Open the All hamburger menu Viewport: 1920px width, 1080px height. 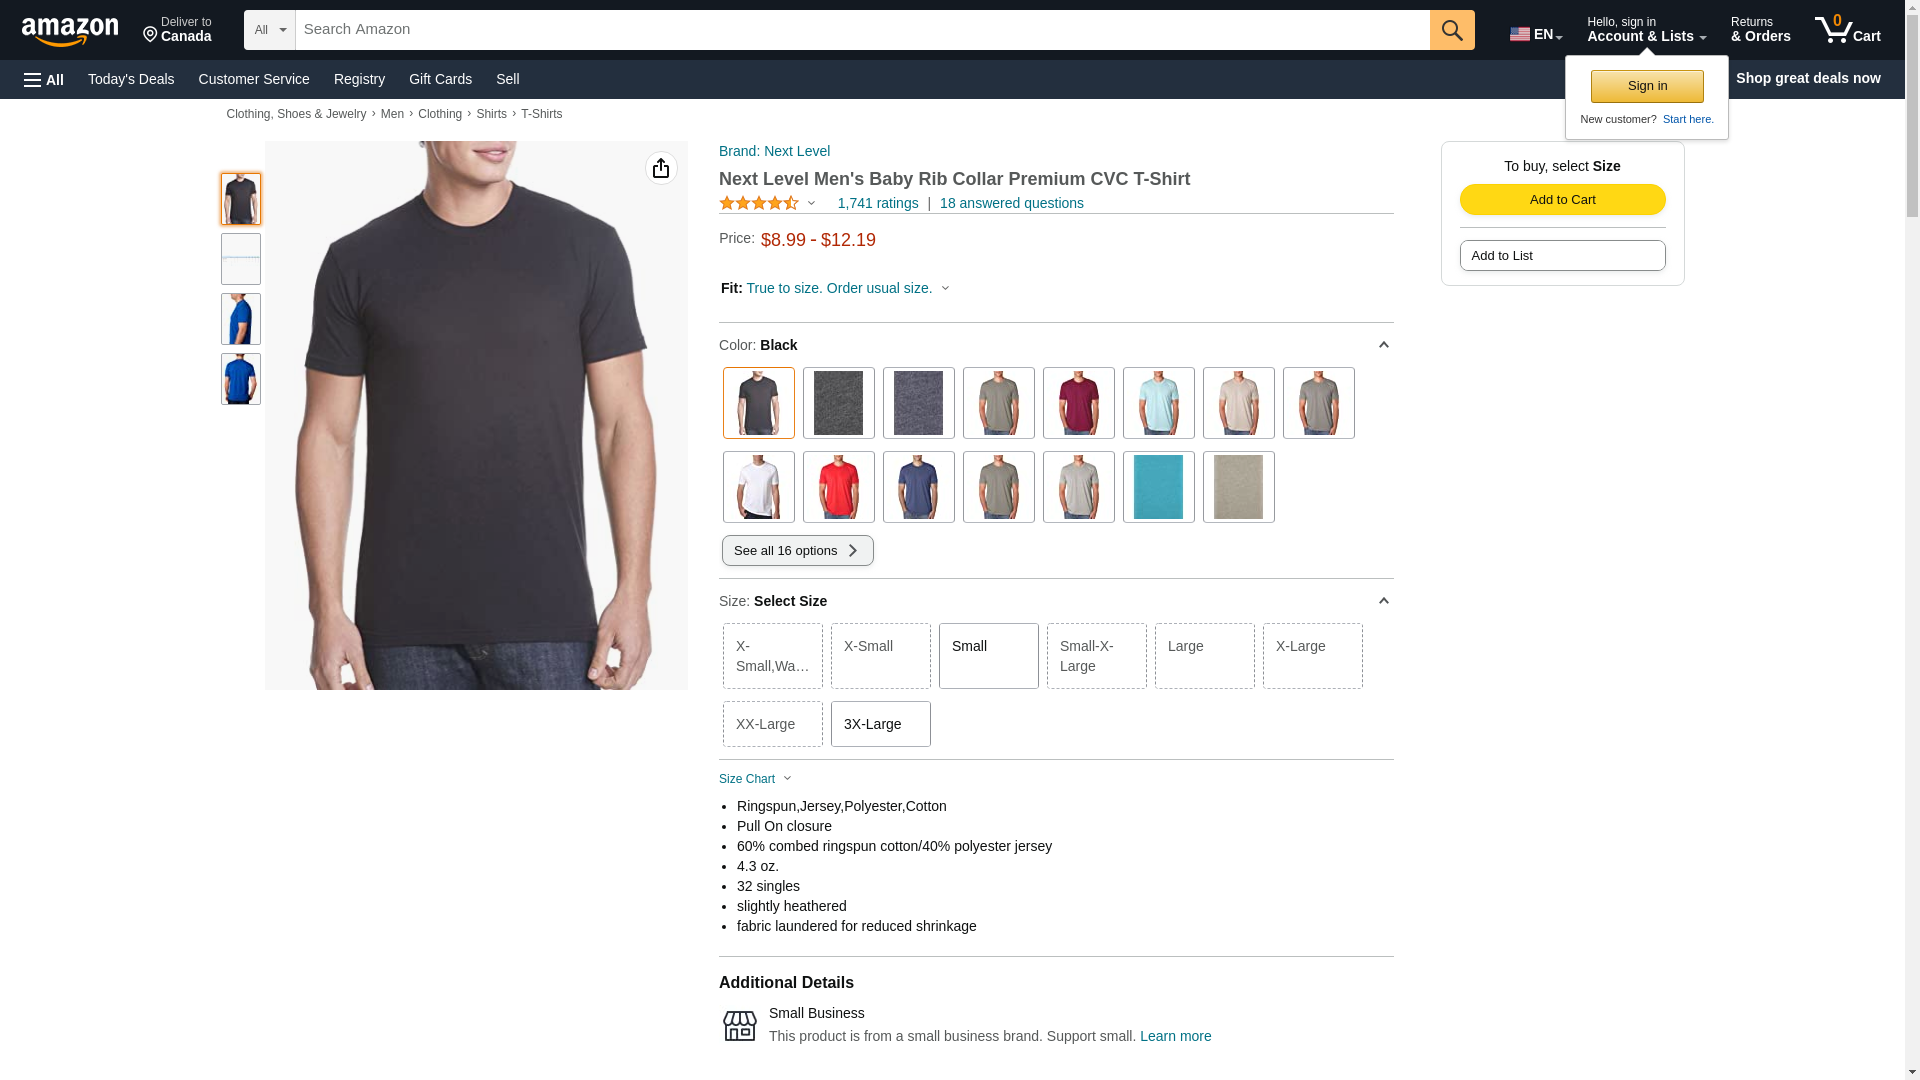pyautogui.click(x=44, y=79)
